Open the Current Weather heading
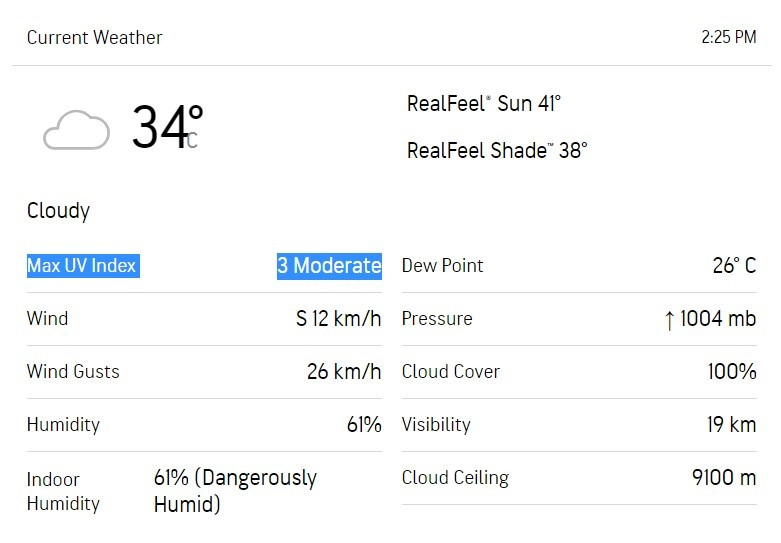781x543 pixels. click(x=94, y=38)
